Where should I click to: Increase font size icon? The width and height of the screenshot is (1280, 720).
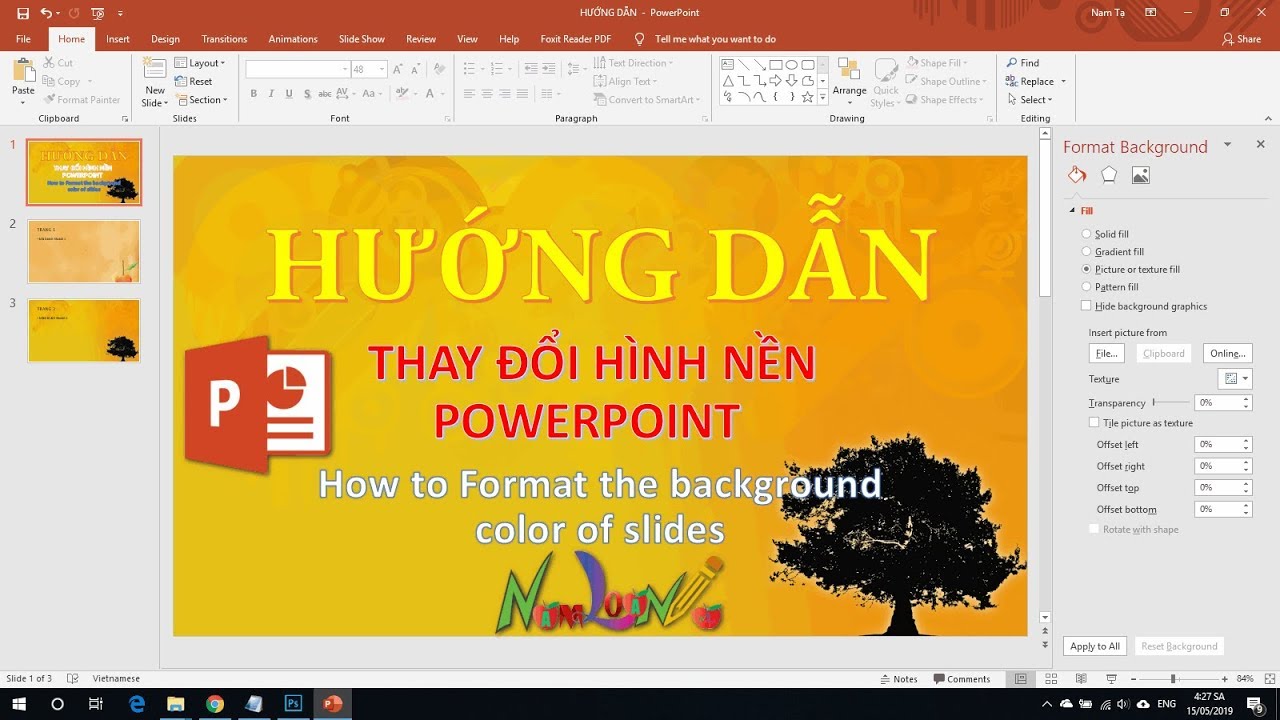(398, 69)
